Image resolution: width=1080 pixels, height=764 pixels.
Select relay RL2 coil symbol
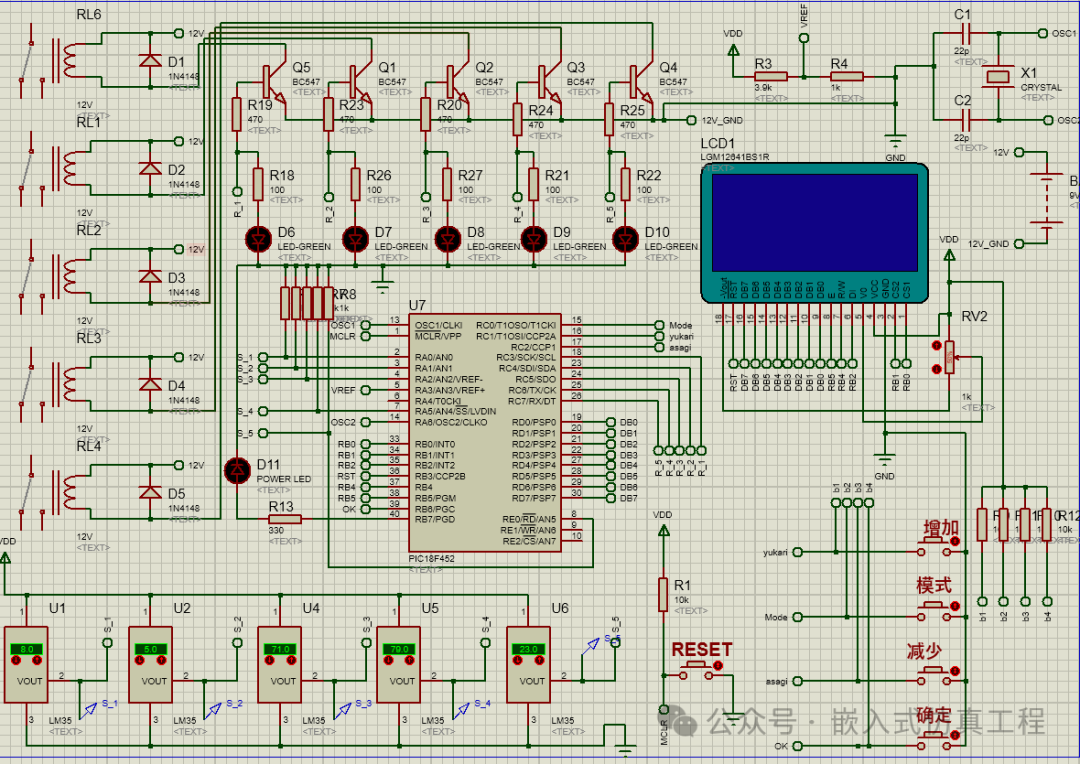pos(69,276)
